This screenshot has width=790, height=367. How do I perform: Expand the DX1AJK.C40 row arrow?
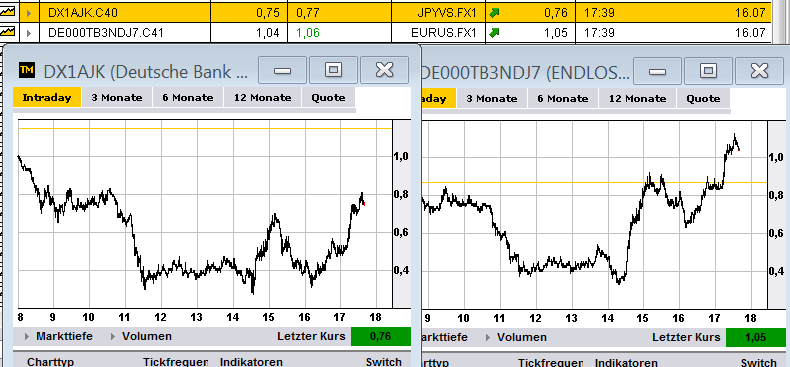point(29,13)
